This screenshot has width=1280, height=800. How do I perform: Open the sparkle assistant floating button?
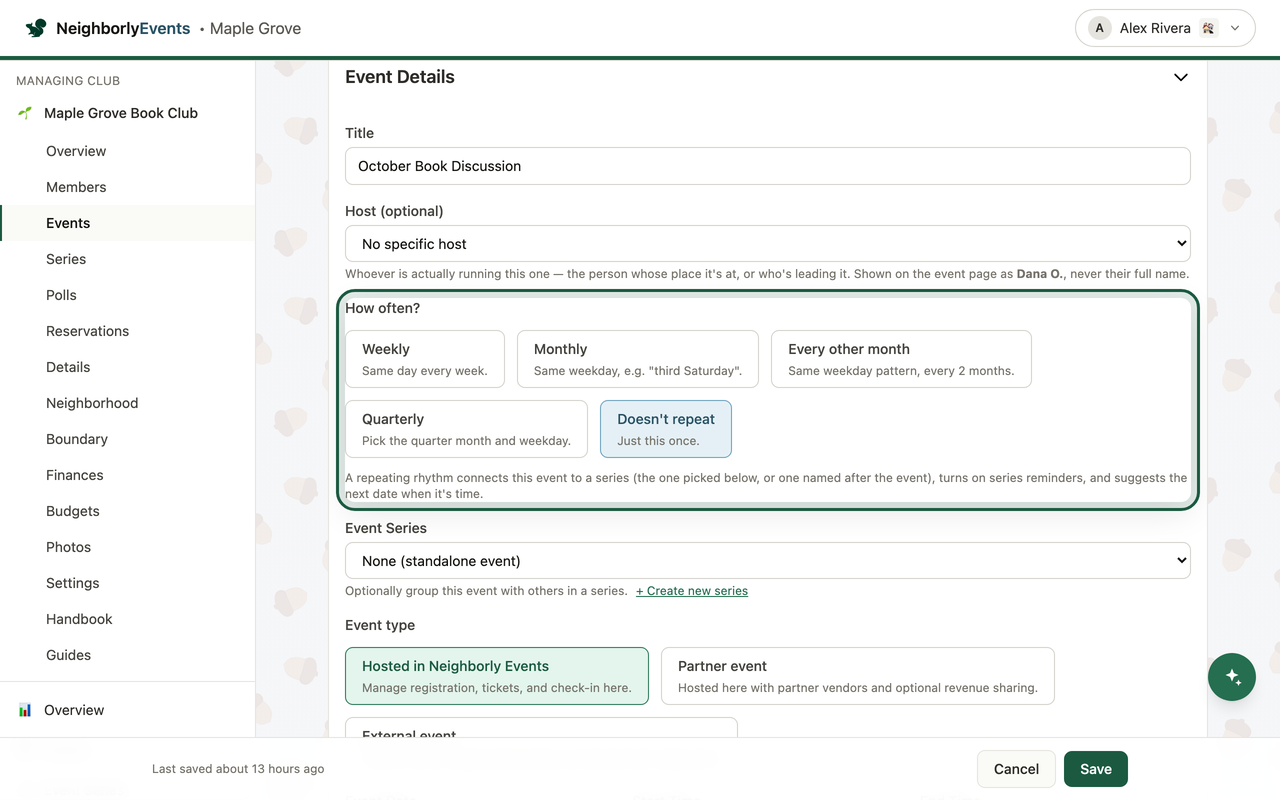coord(1232,677)
